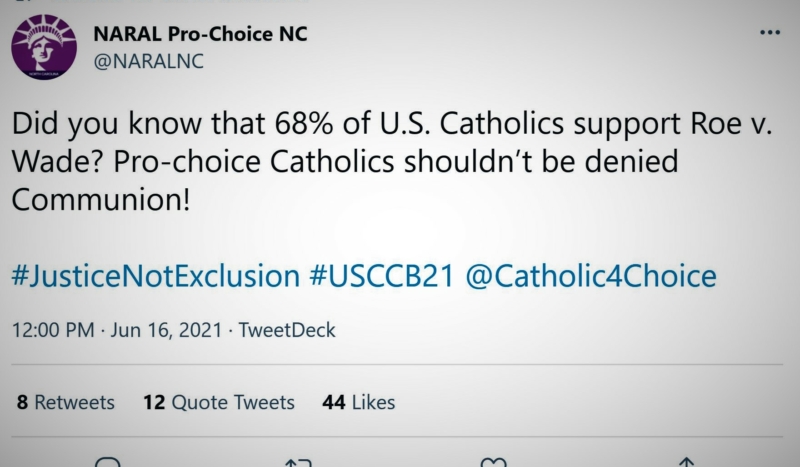Like the tweet with the heart icon

click(493, 463)
